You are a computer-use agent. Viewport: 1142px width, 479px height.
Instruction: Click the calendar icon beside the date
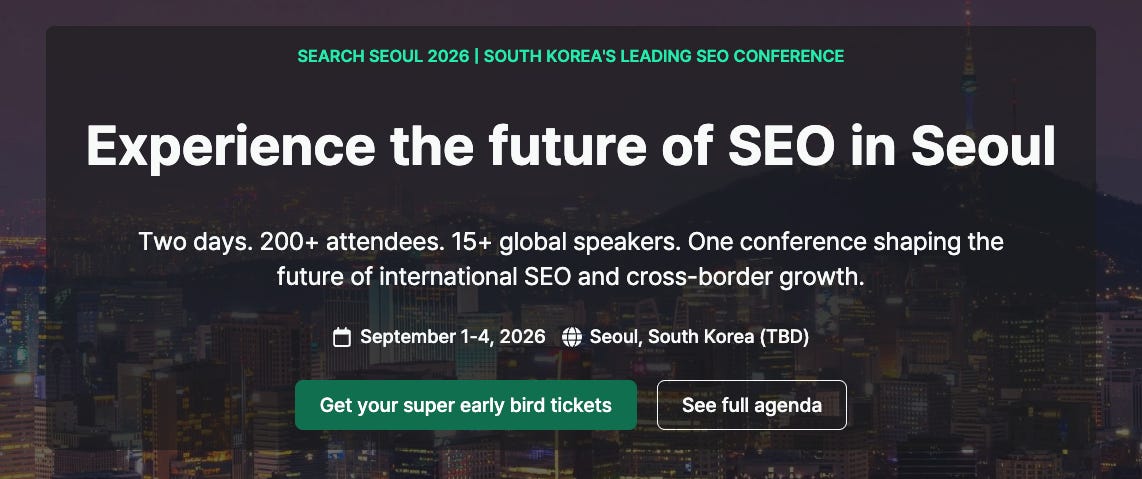[x=342, y=337]
